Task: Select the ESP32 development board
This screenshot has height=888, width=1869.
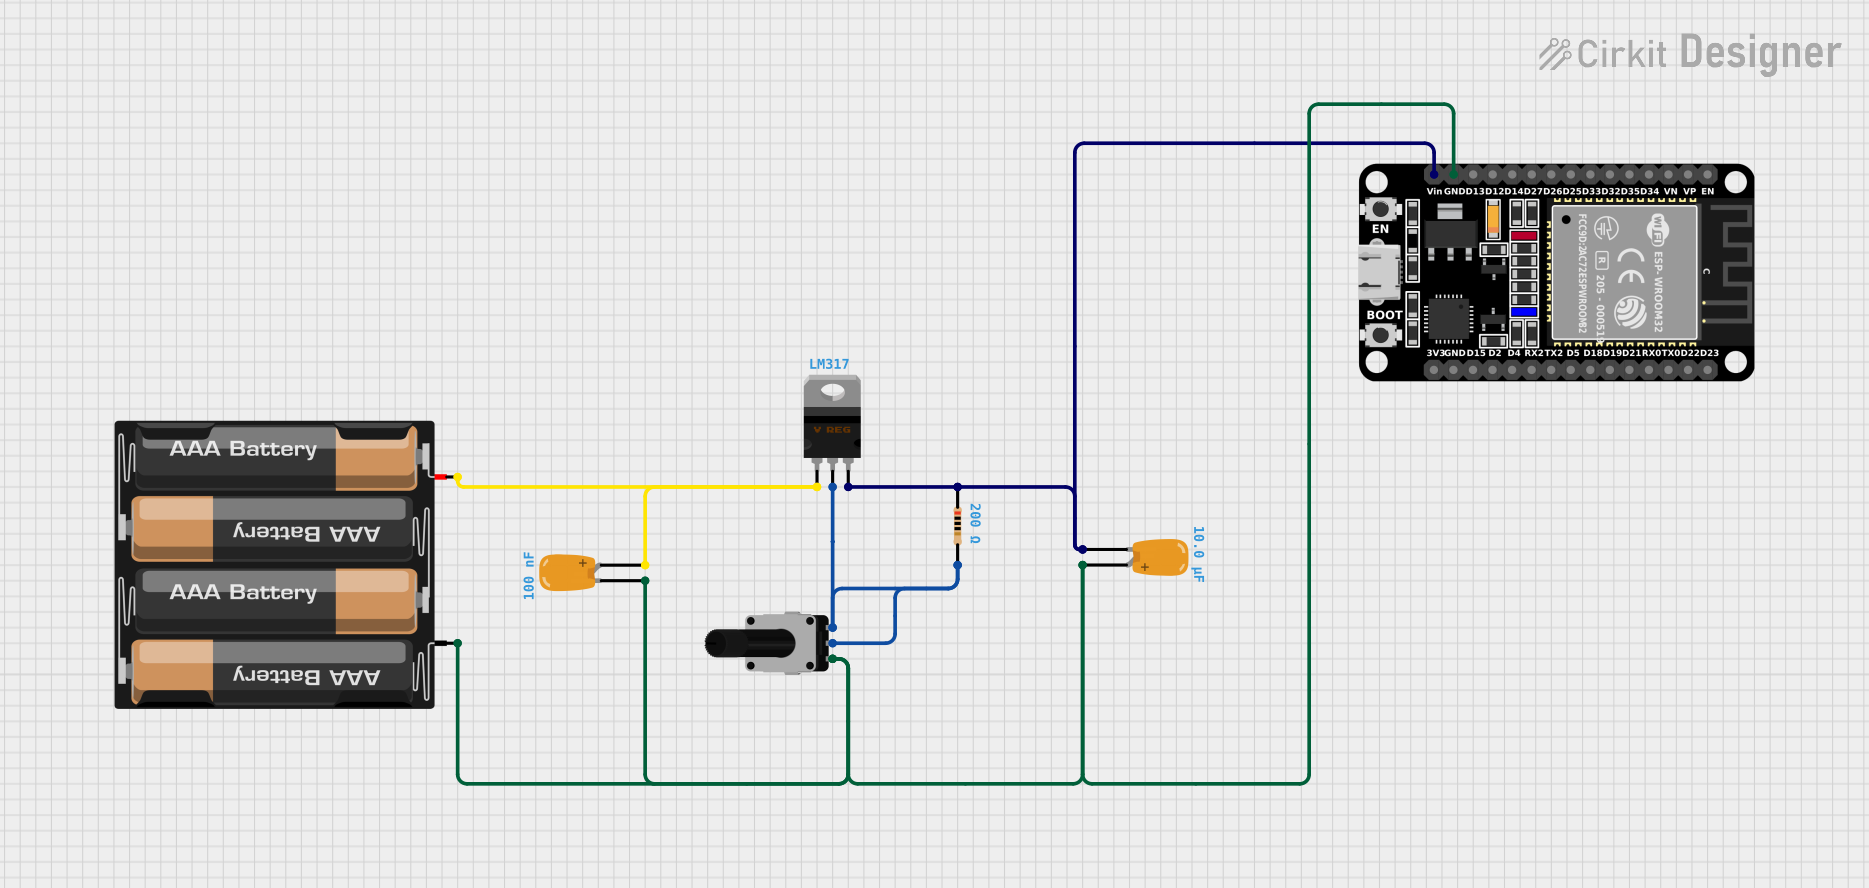Action: 1556,273
